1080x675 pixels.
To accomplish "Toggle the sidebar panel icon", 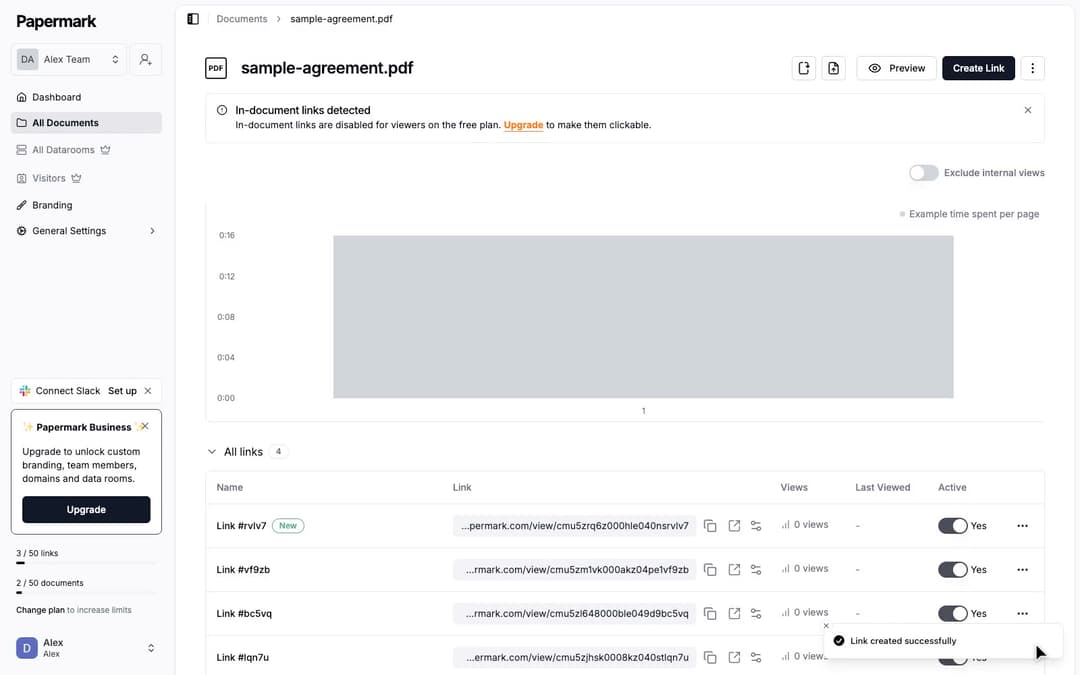I will 193,19.
